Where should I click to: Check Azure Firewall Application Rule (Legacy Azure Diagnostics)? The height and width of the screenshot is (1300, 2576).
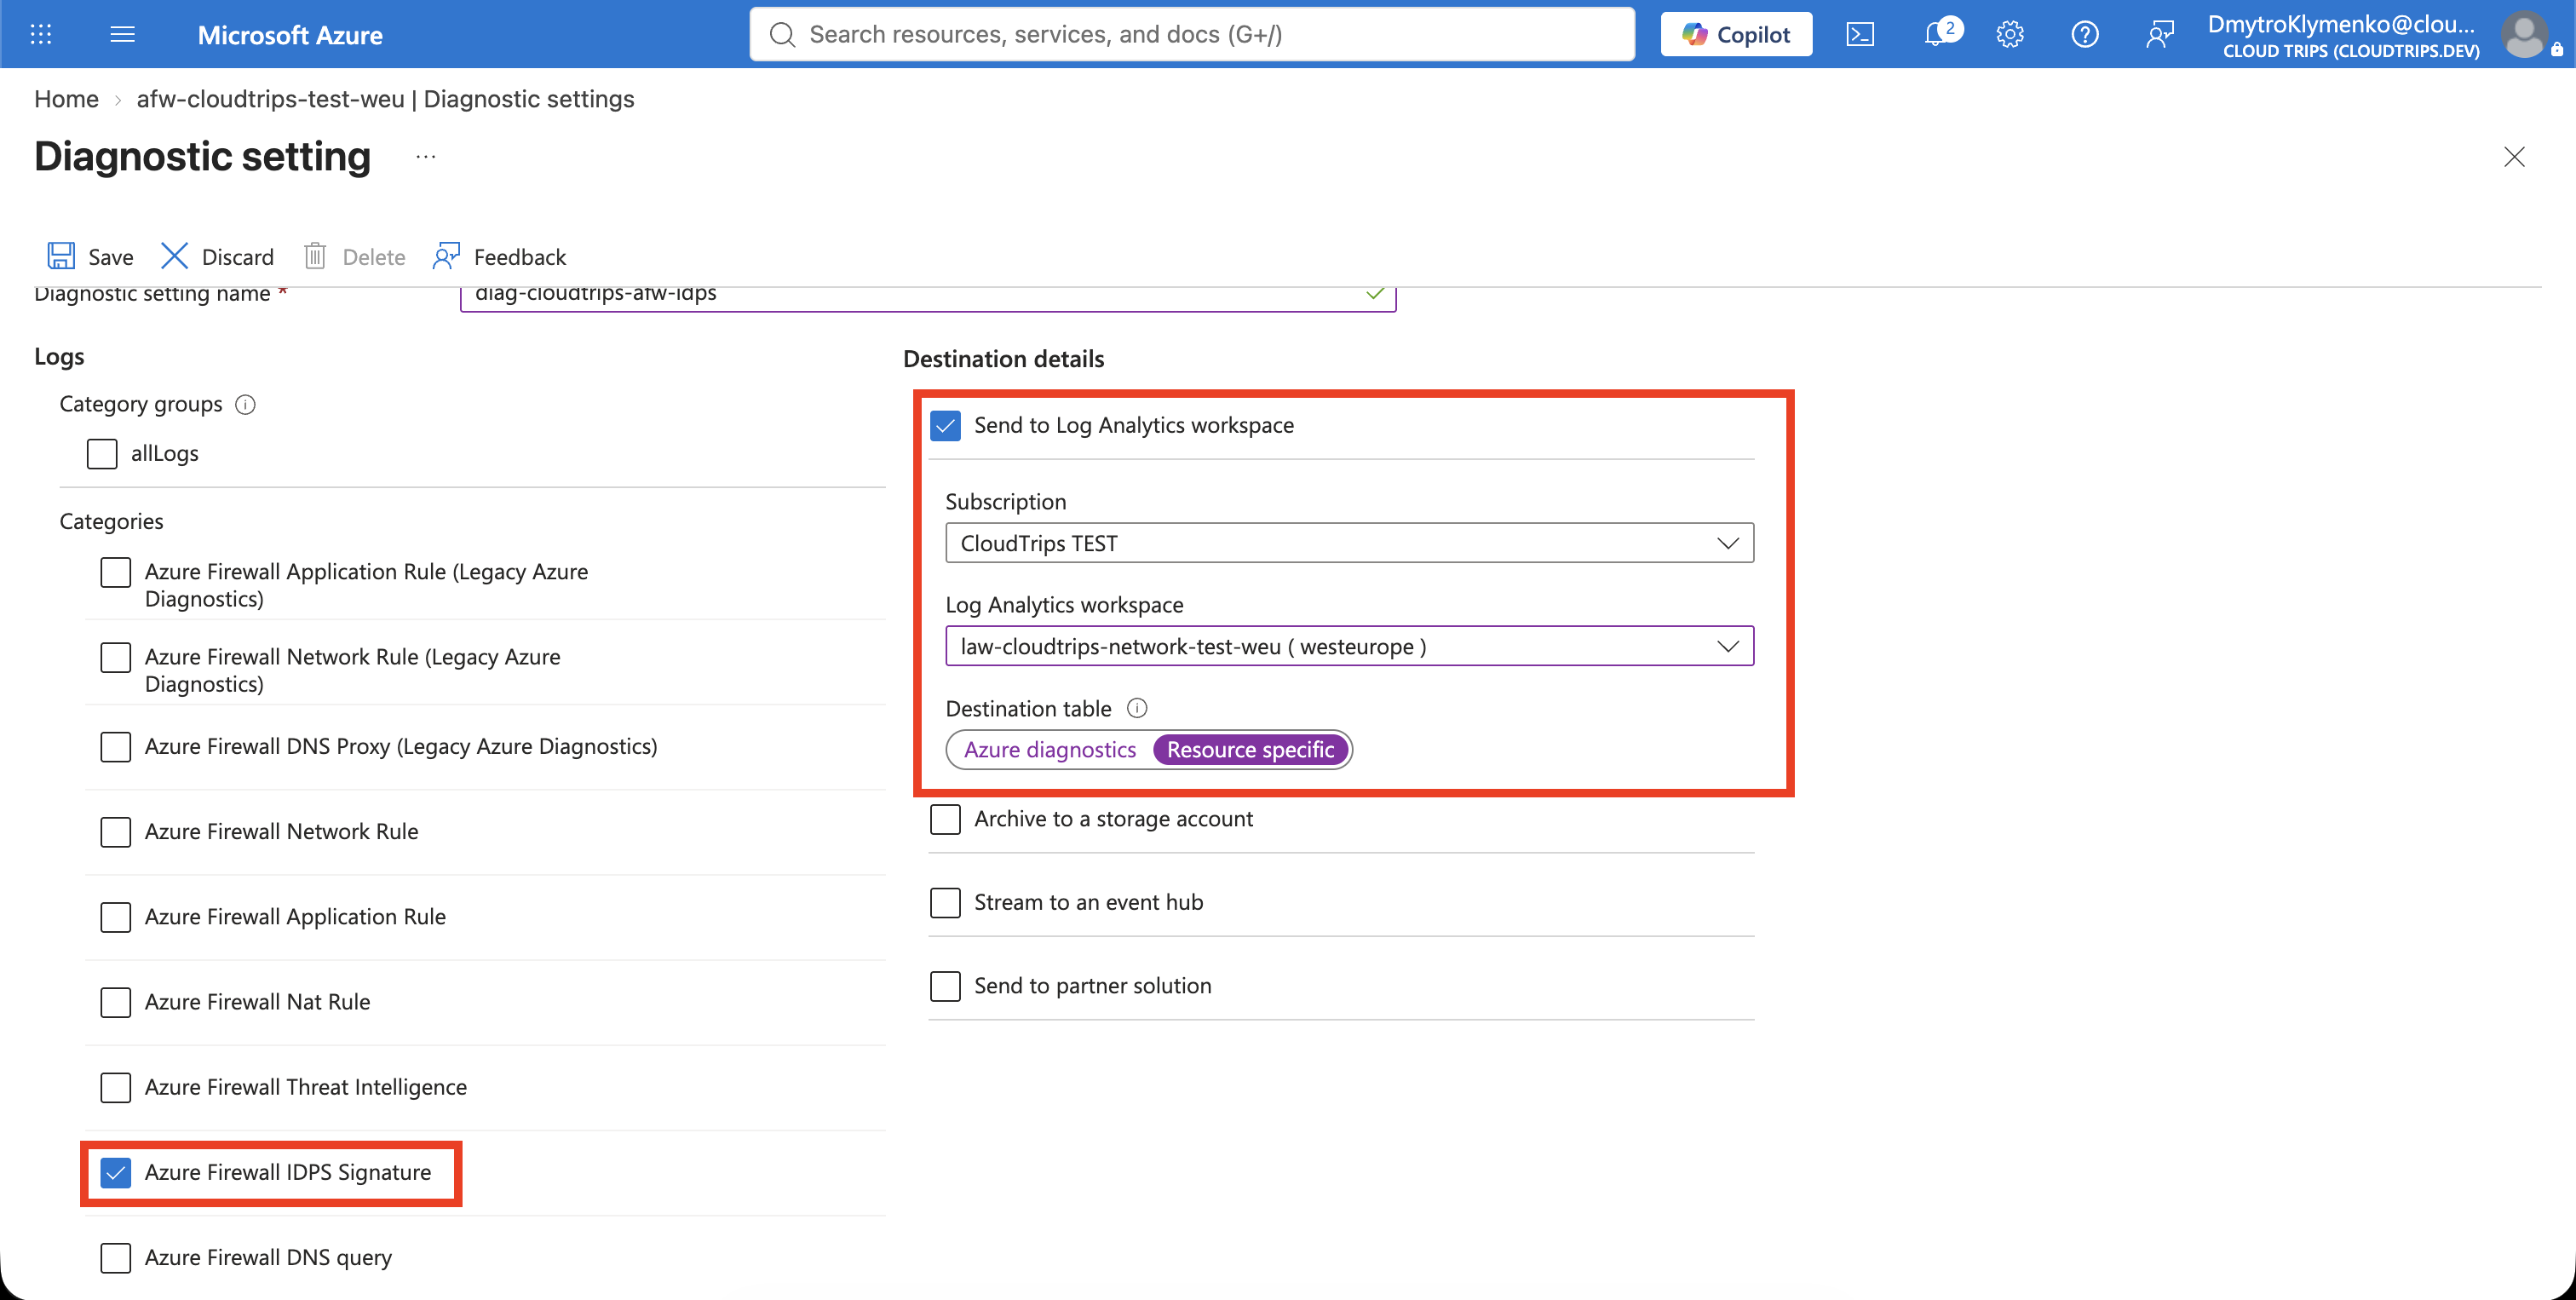pyautogui.click(x=116, y=573)
